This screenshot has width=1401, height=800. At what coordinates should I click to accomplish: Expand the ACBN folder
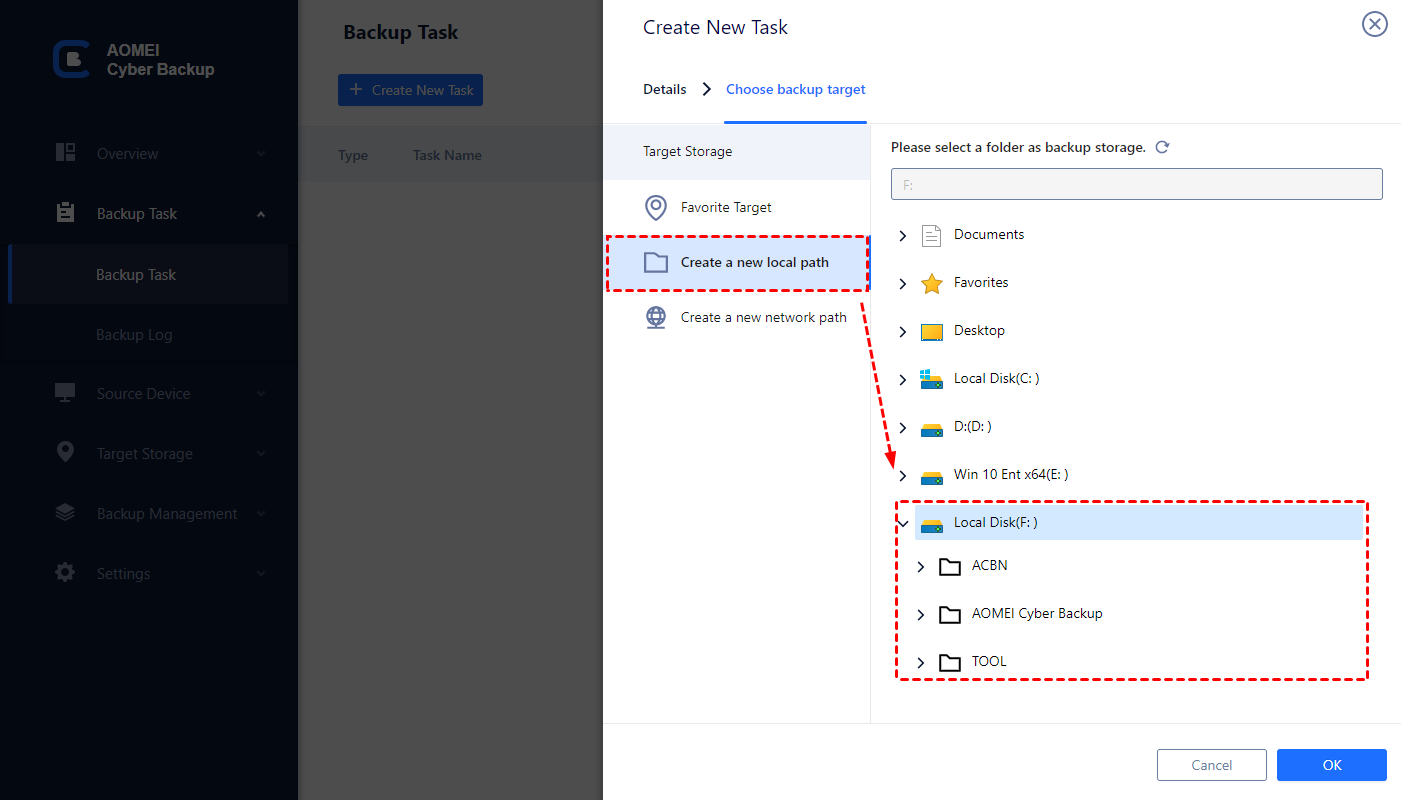(x=921, y=567)
